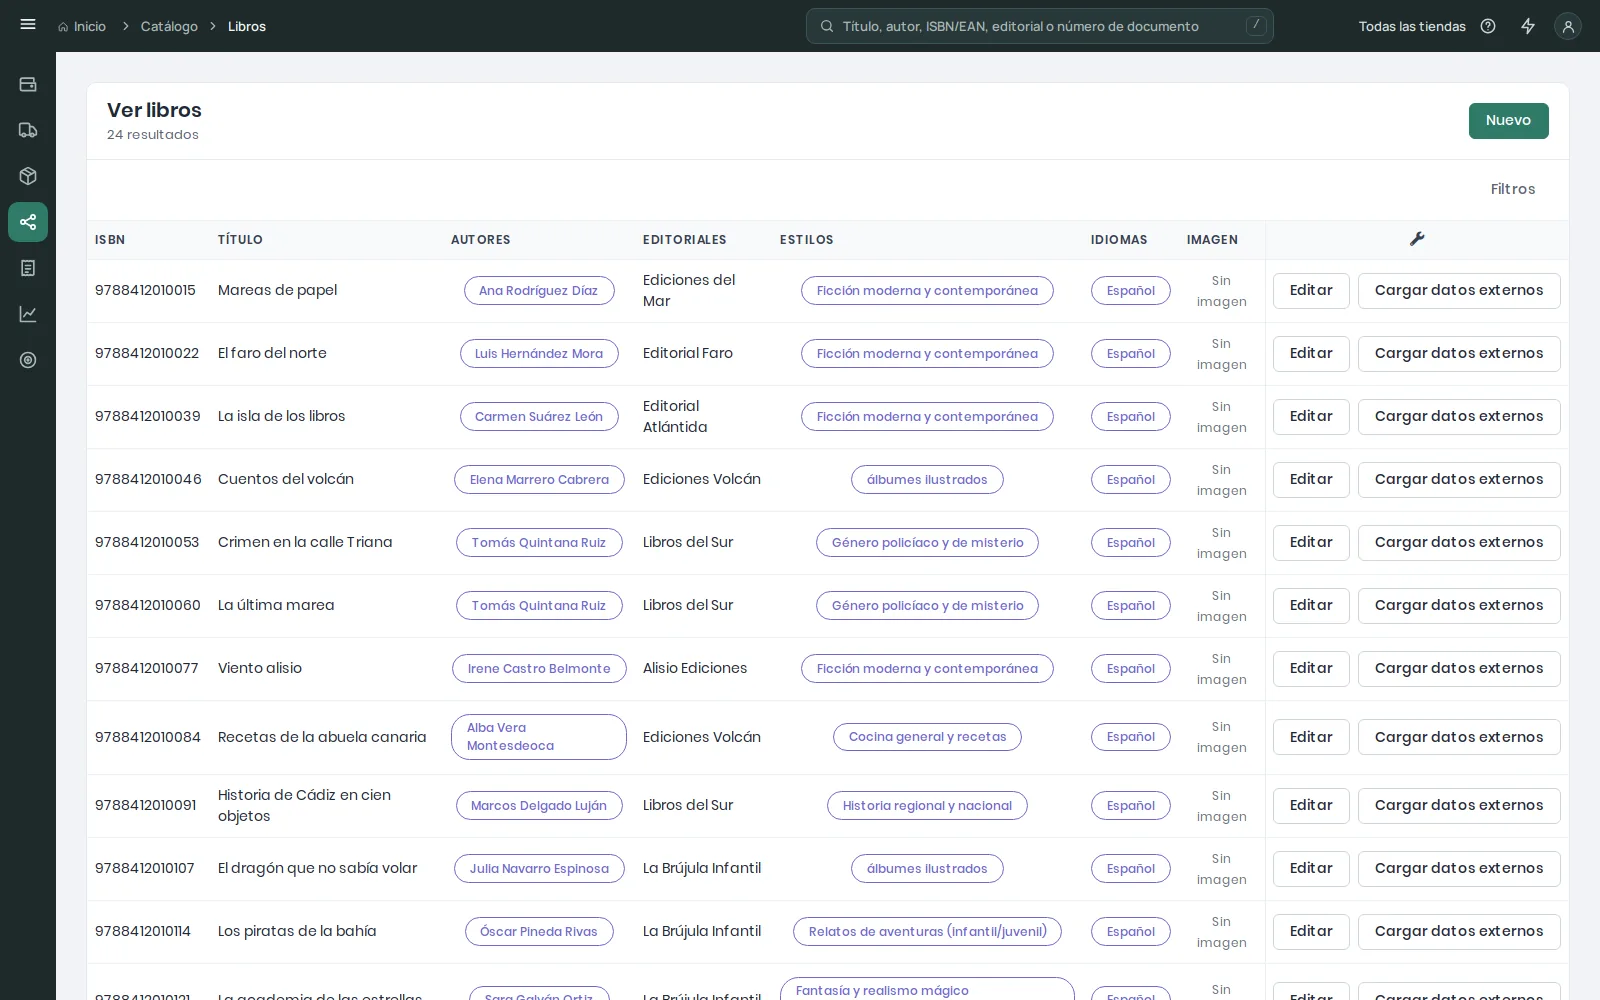Click the Nuevo button

pos(1508,121)
